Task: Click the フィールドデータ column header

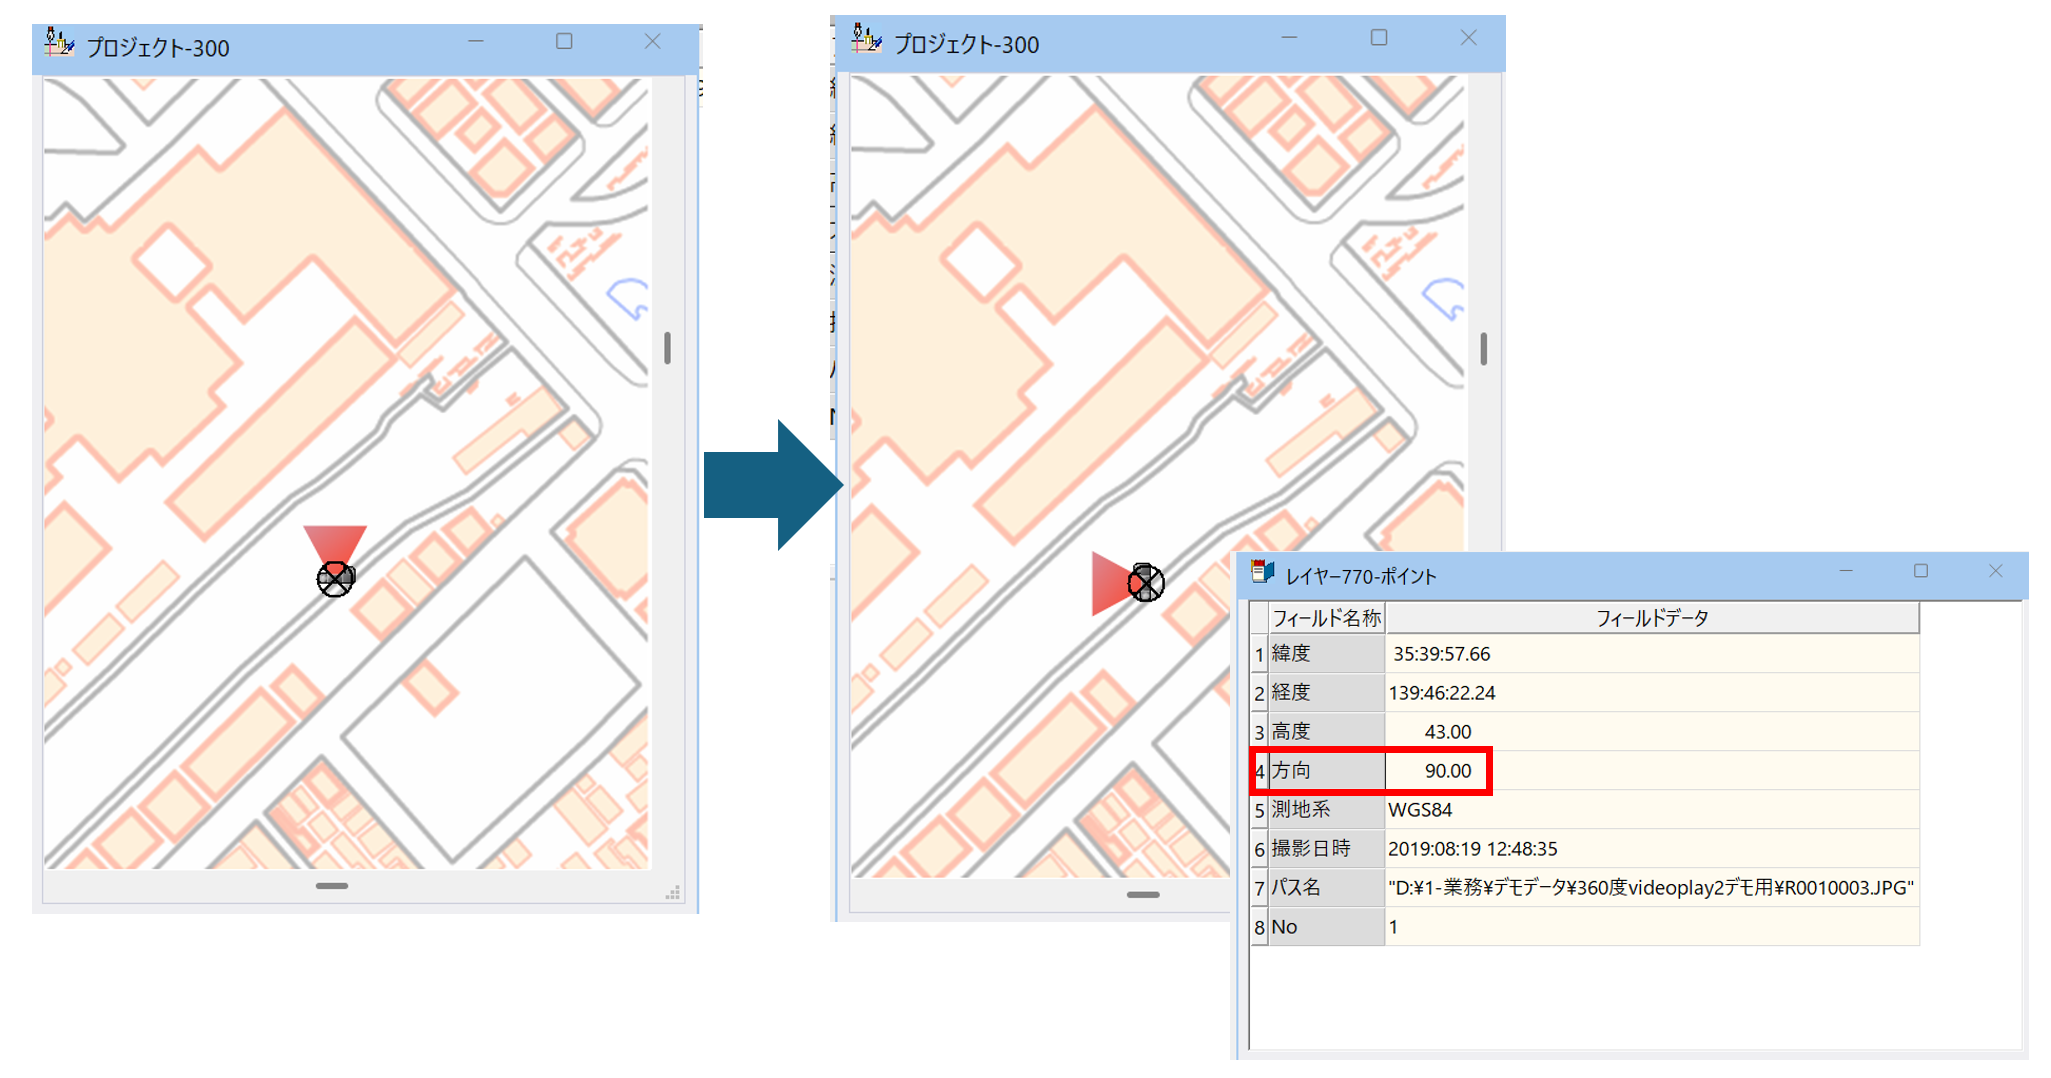Action: (1651, 618)
